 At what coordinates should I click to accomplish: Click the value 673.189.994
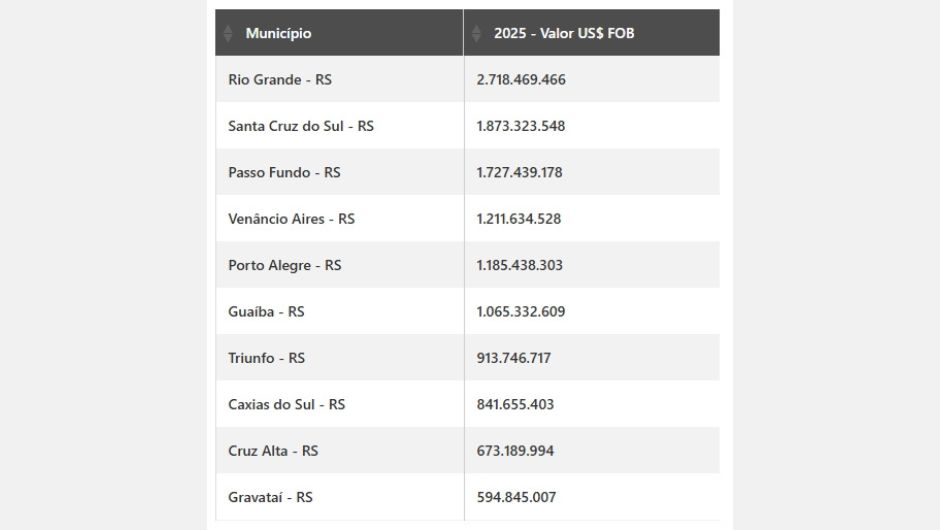pyautogui.click(x=515, y=451)
